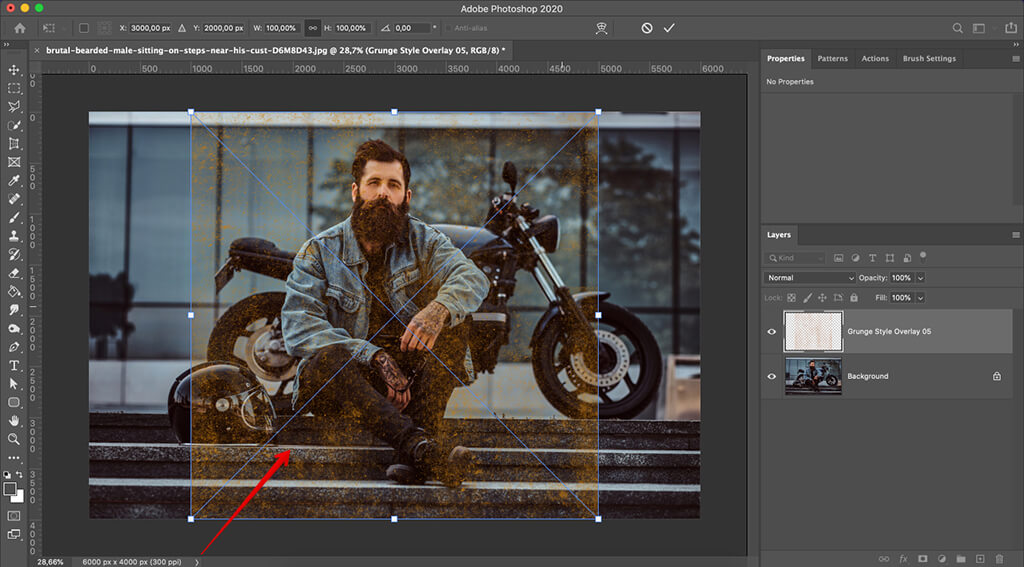Toggle the reference point checkbox
Image resolution: width=1024 pixels, height=567 pixels.
tap(84, 28)
